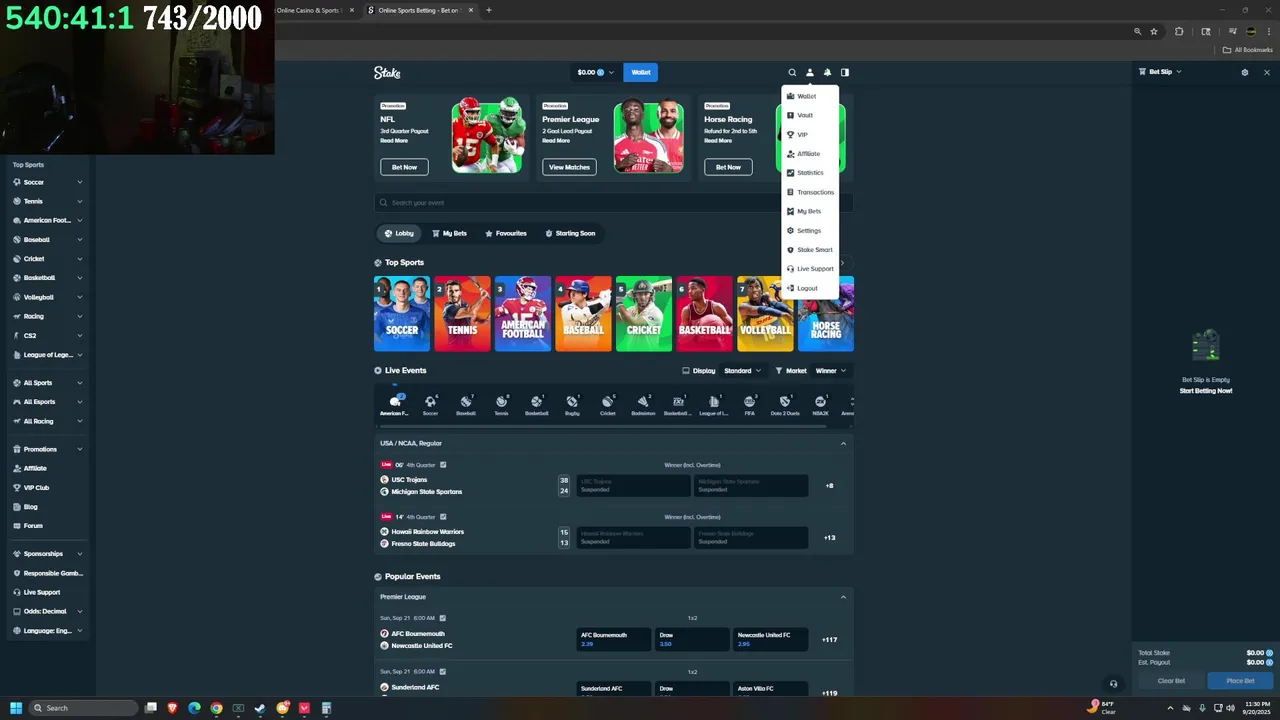Open Windows Start menu
This screenshot has width=1280, height=720.
[16, 708]
